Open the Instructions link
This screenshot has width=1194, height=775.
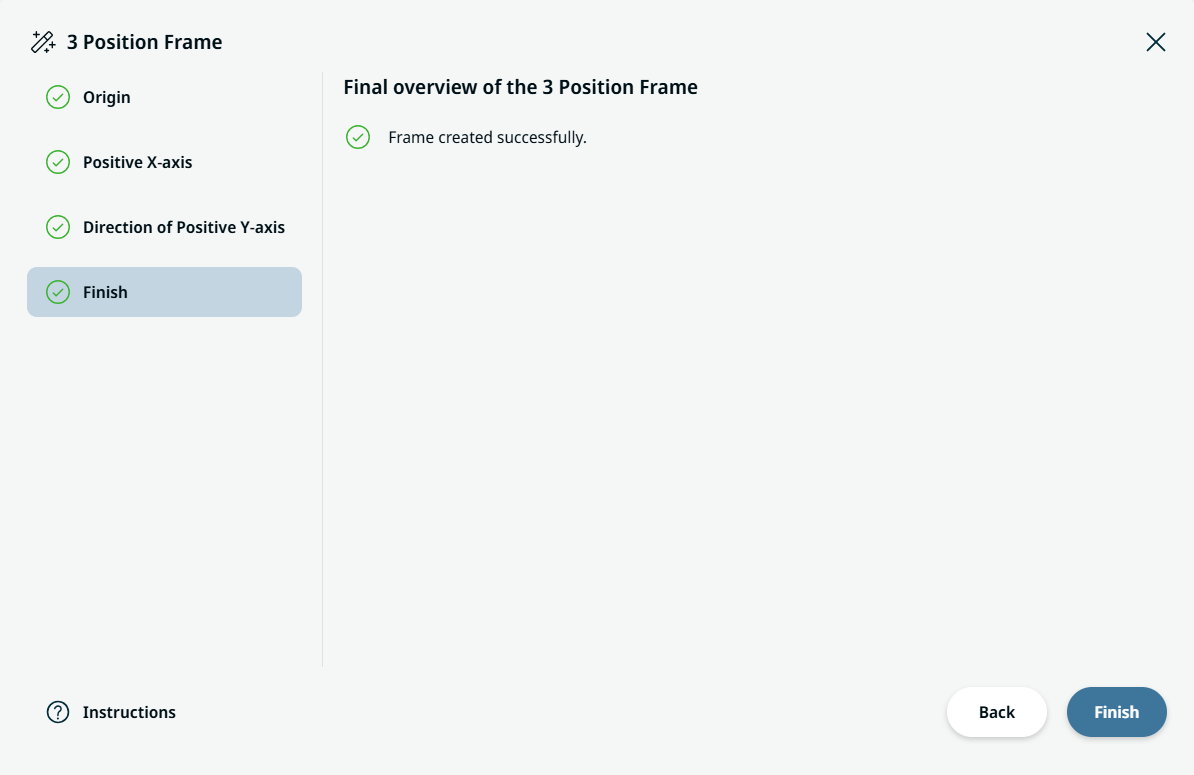[x=129, y=712]
